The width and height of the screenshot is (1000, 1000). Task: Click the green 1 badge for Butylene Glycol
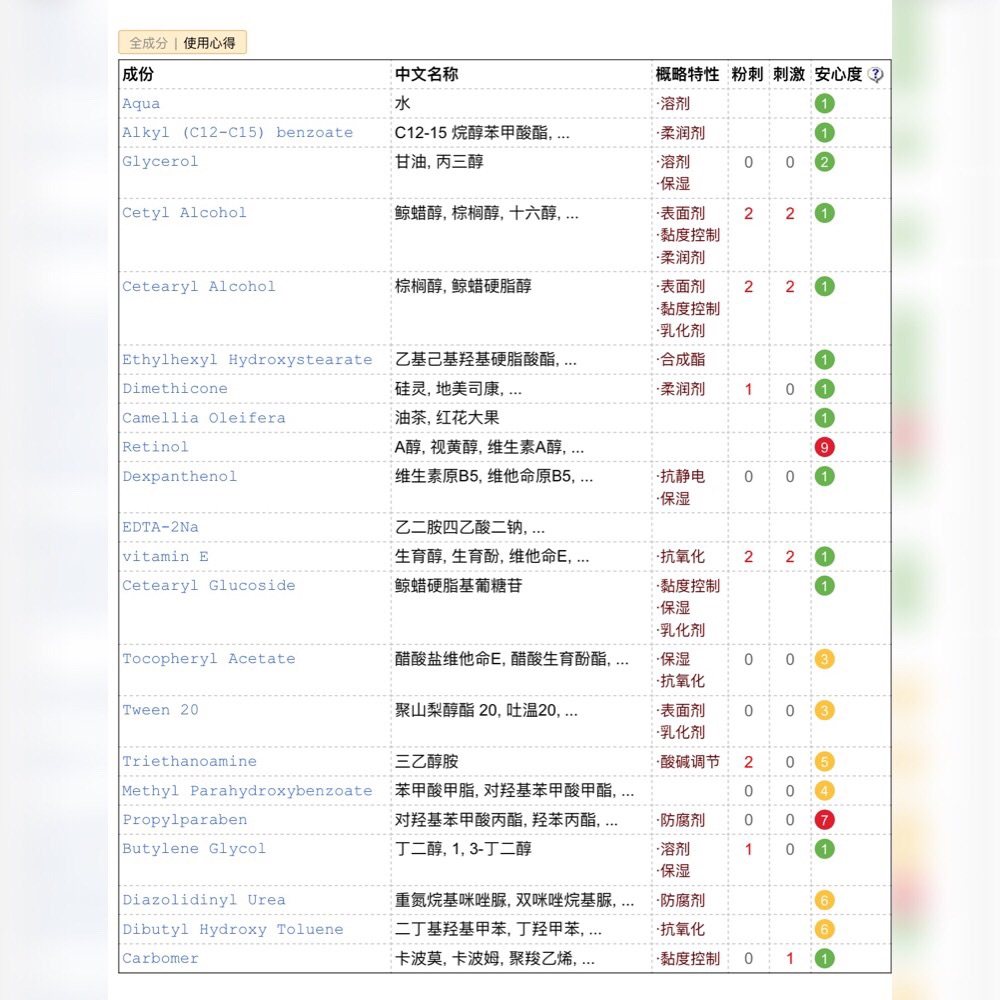pos(824,849)
